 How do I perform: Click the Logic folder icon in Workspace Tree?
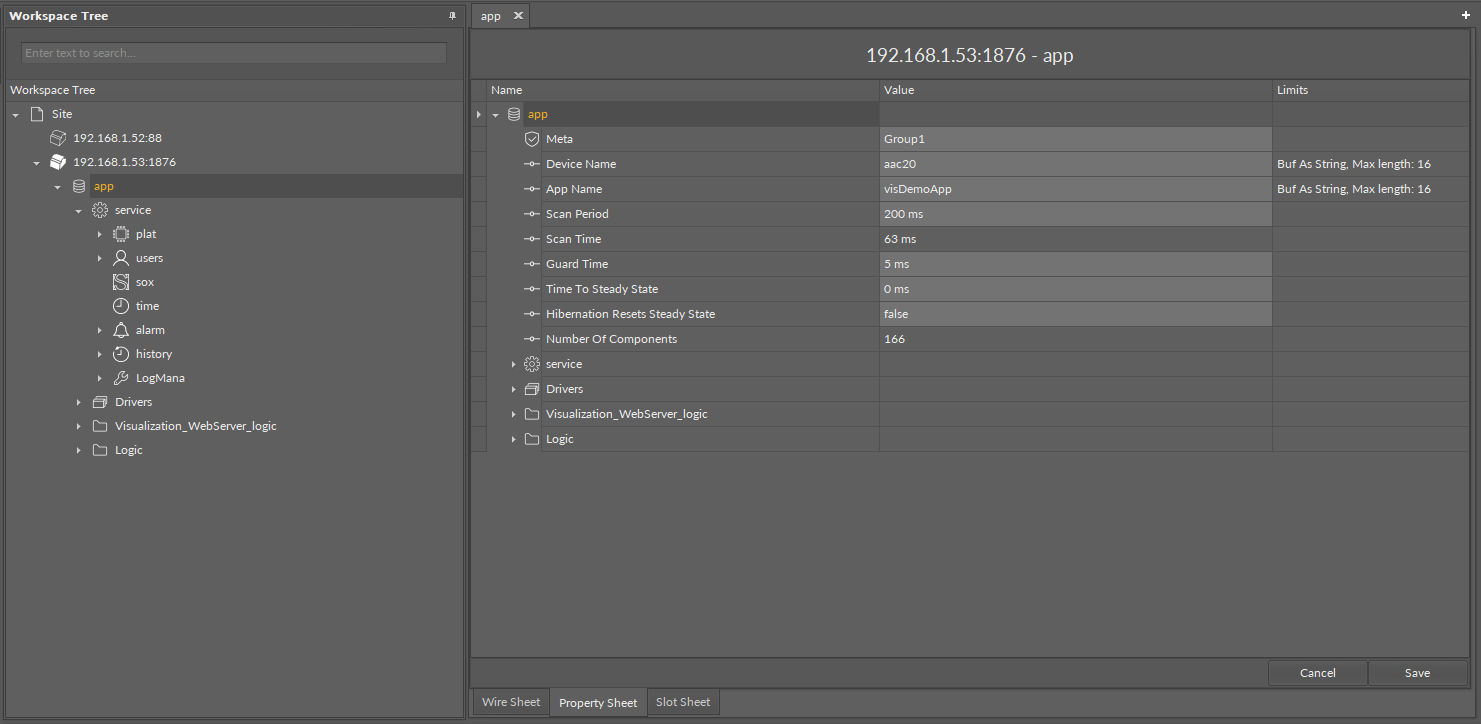[100, 450]
